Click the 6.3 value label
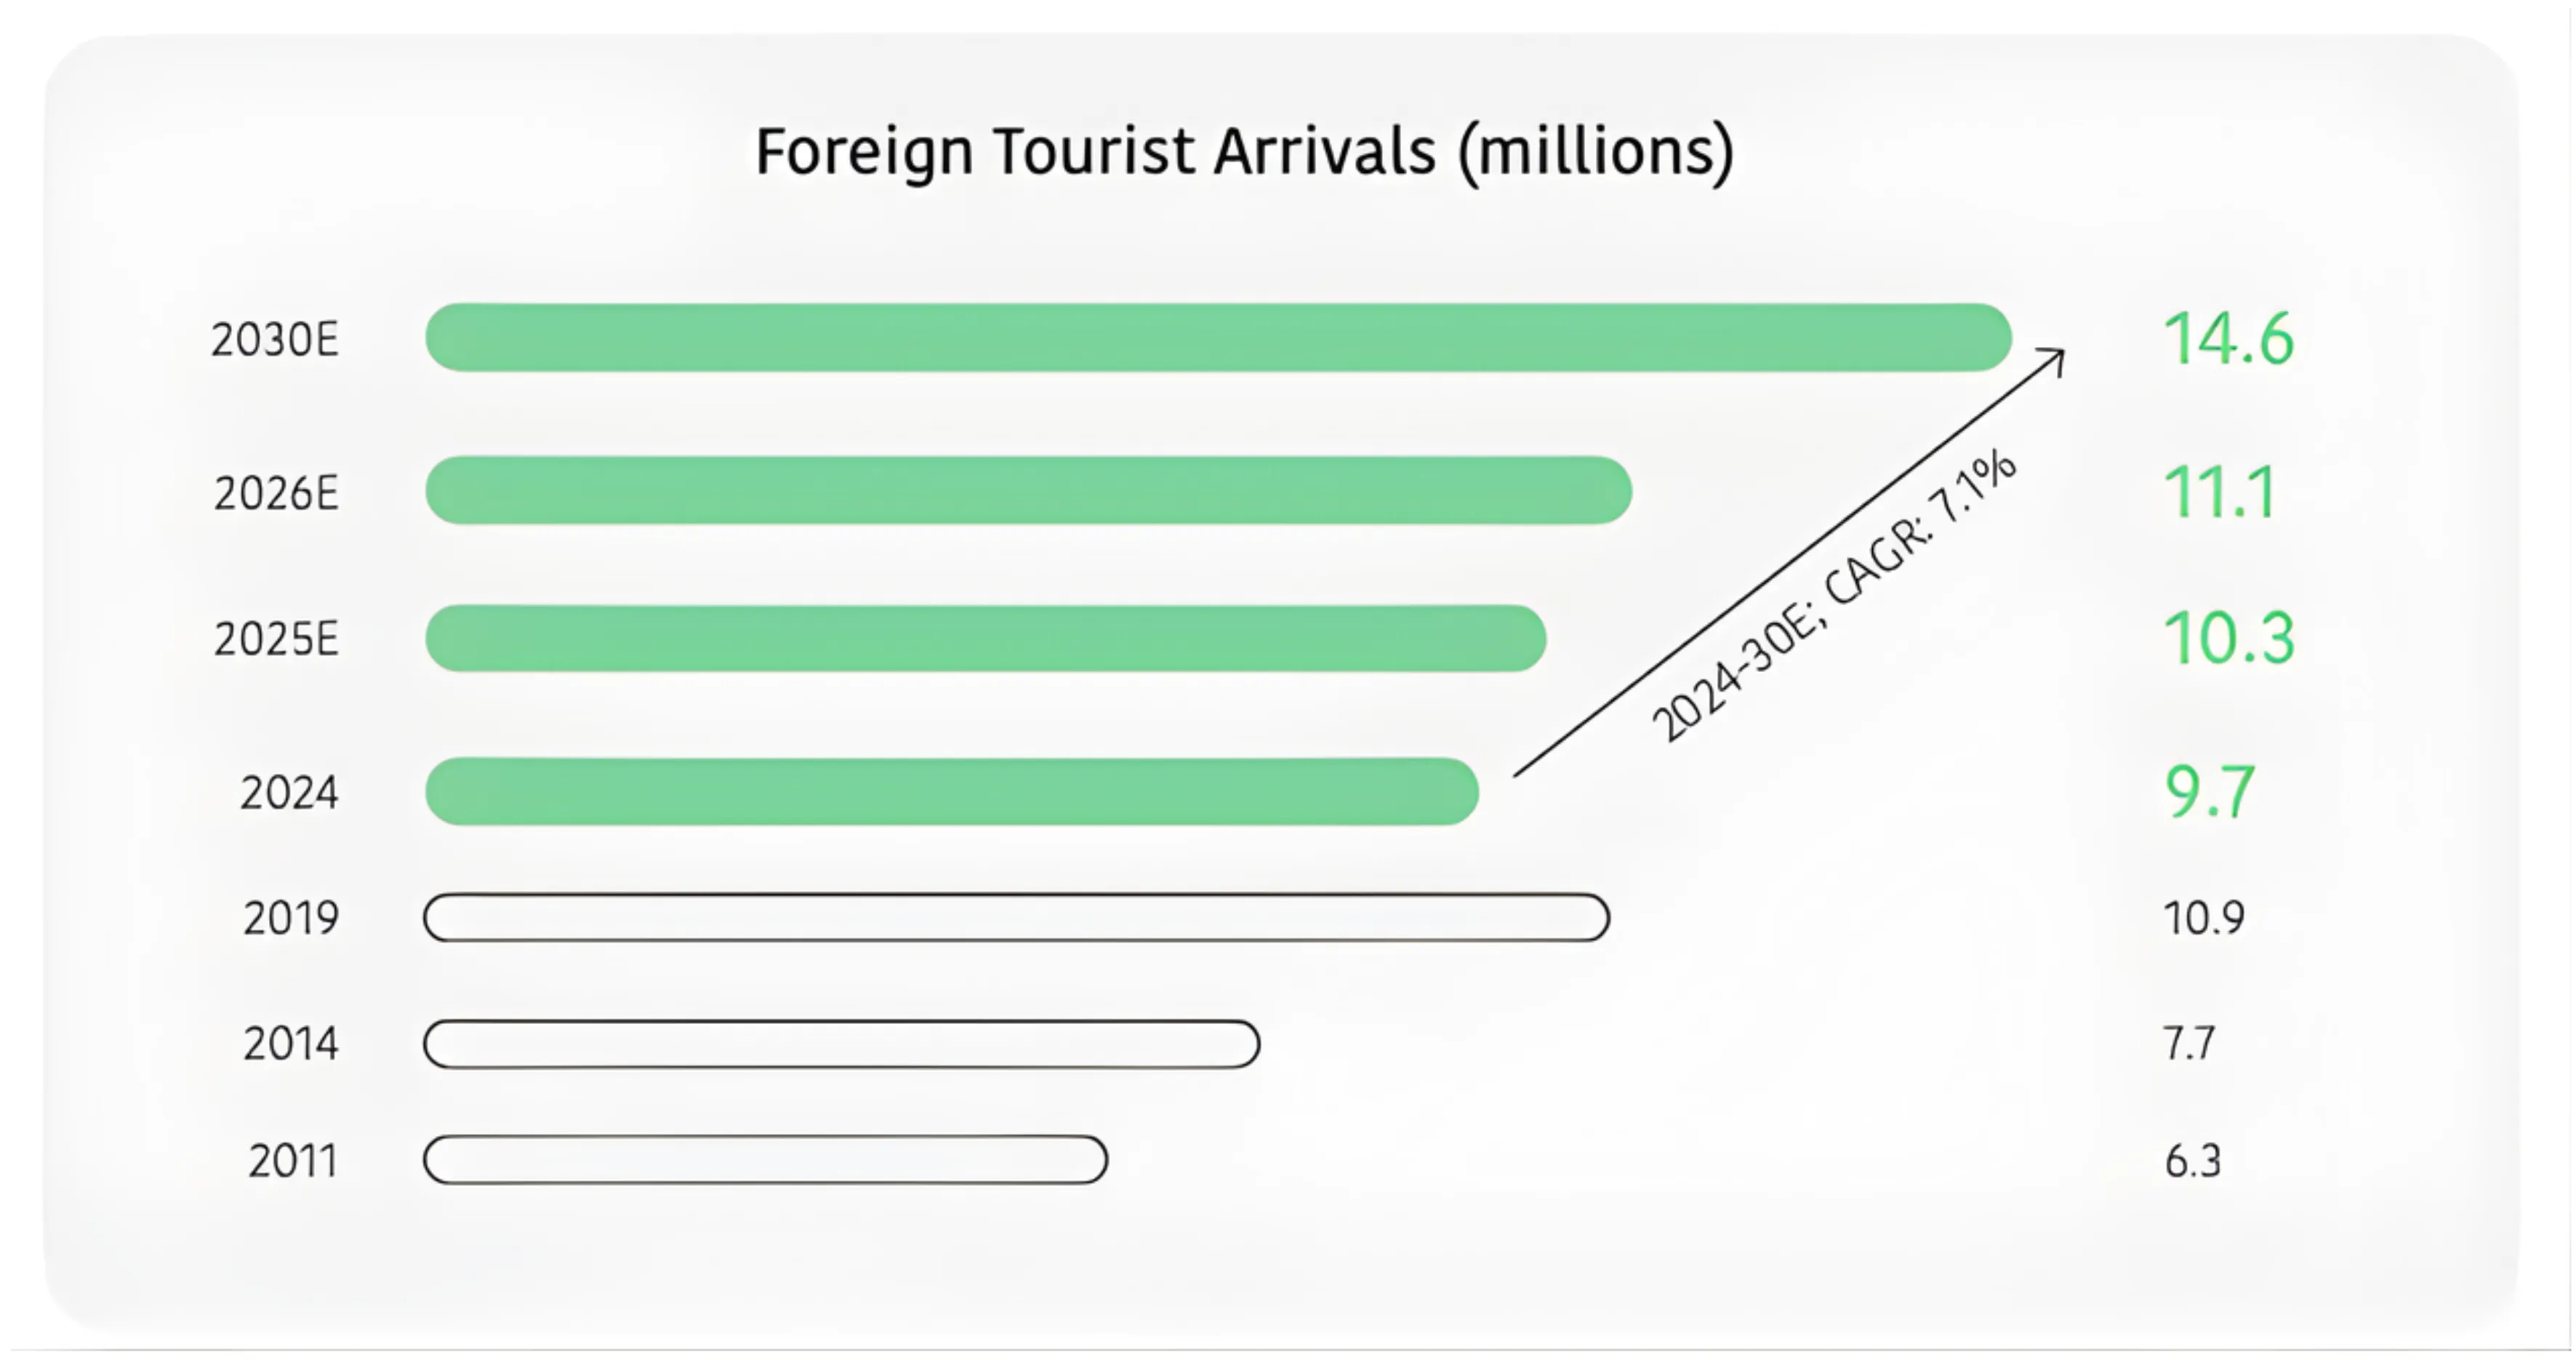Image resolution: width=2576 pixels, height=1360 pixels. [x=2192, y=1161]
